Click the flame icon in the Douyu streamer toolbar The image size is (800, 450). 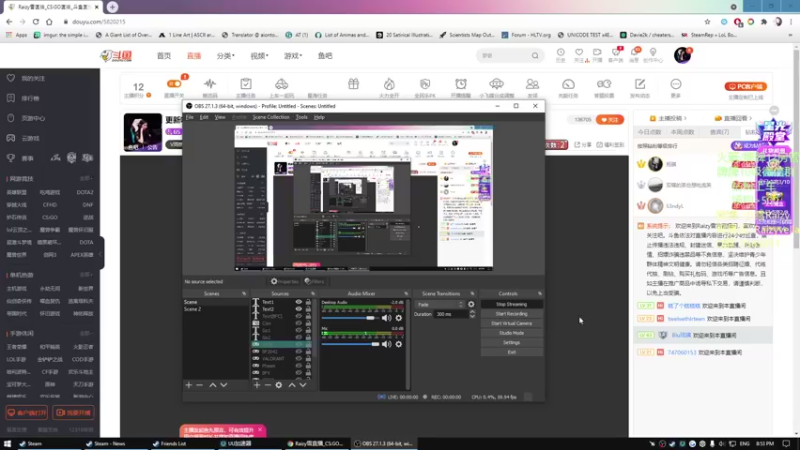click(x=389, y=84)
